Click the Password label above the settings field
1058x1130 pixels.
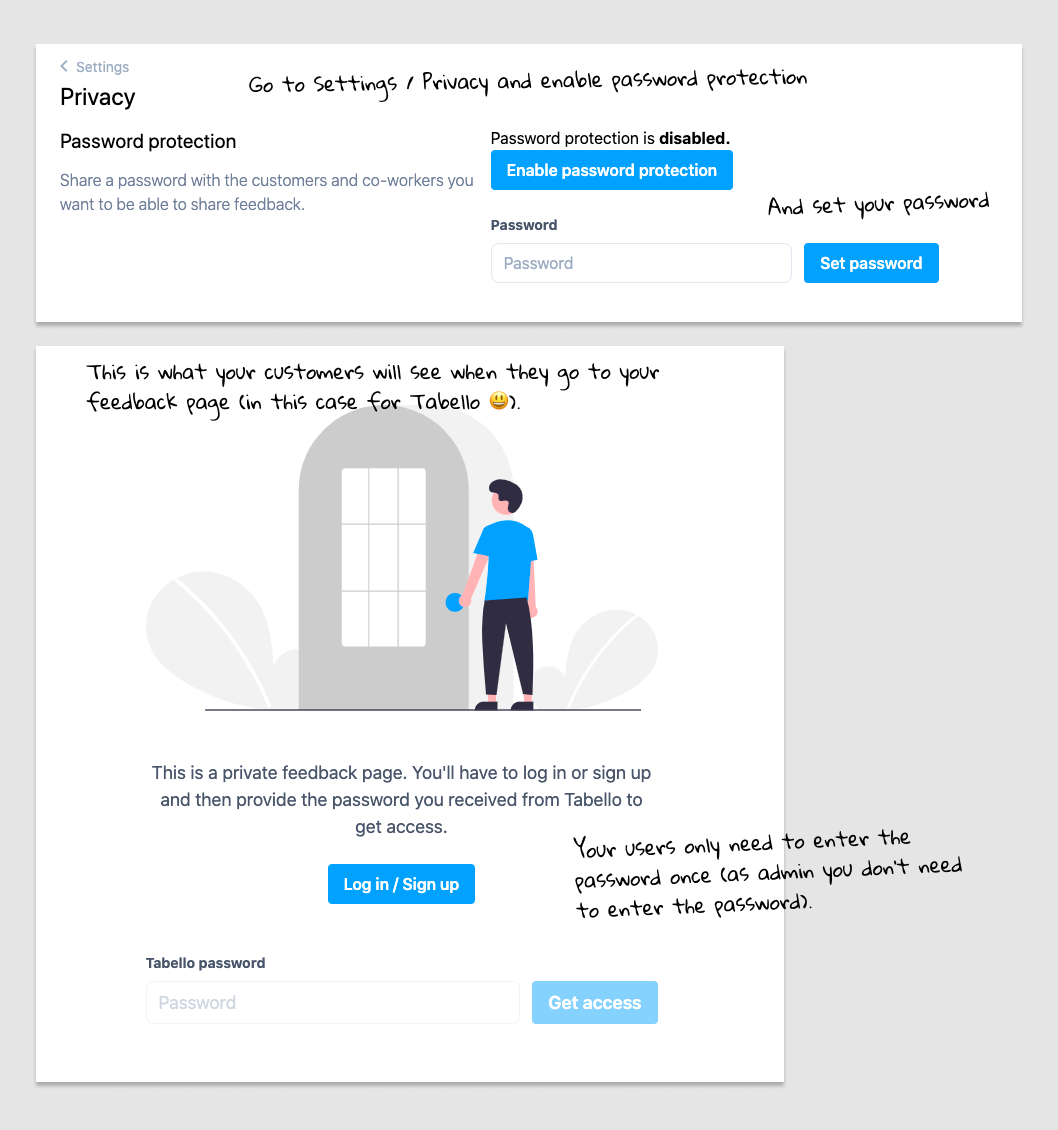point(524,226)
